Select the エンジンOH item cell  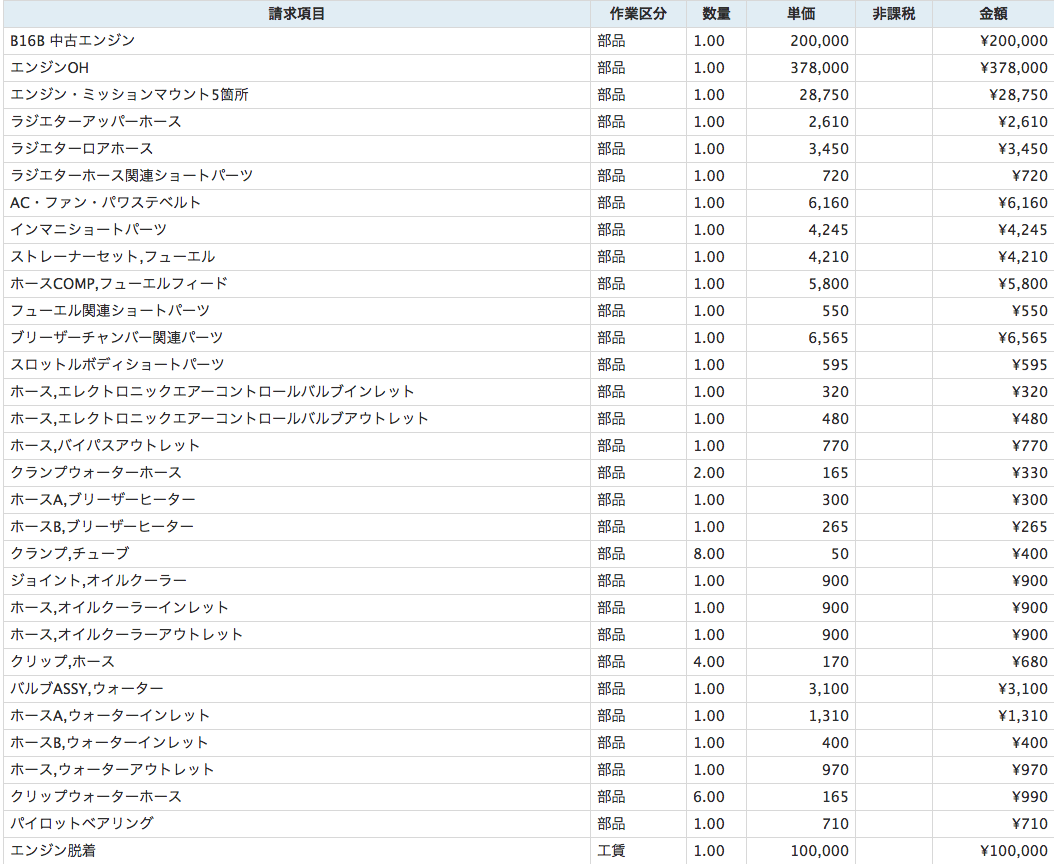pos(296,68)
